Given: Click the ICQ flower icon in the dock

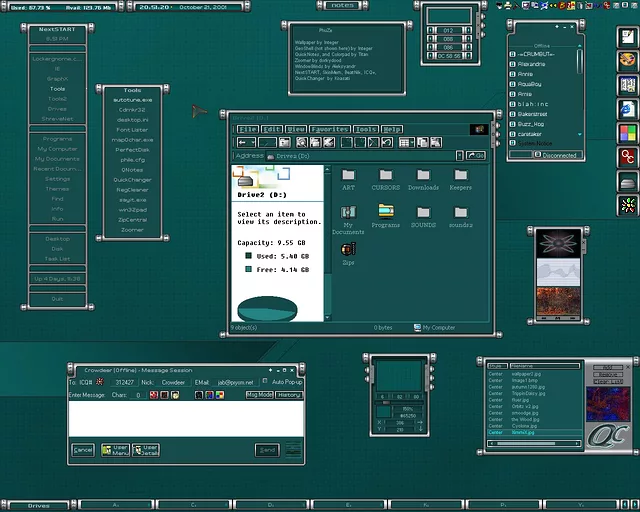Looking at the screenshot, I should point(628,206).
